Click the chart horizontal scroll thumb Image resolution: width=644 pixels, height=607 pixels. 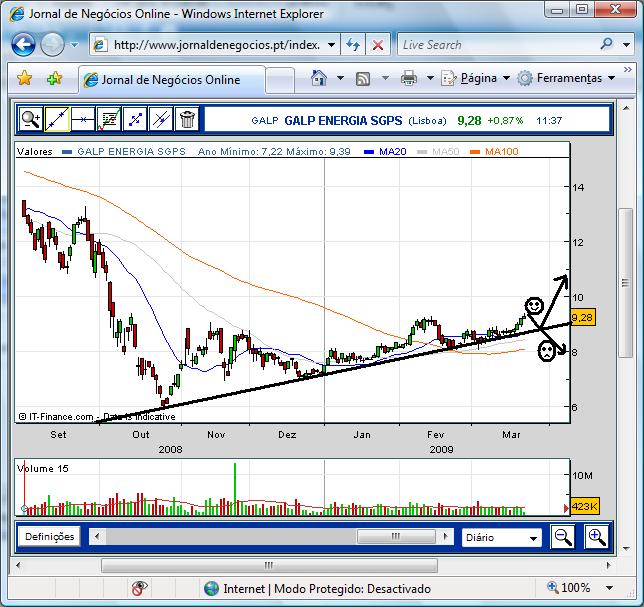[396, 536]
